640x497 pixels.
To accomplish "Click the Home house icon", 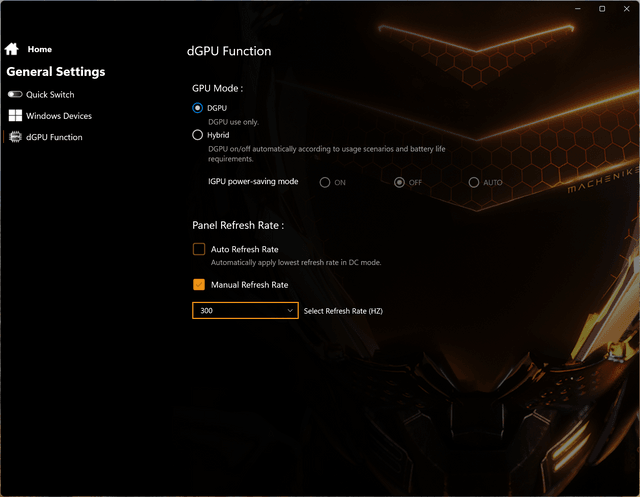I will [12, 49].
